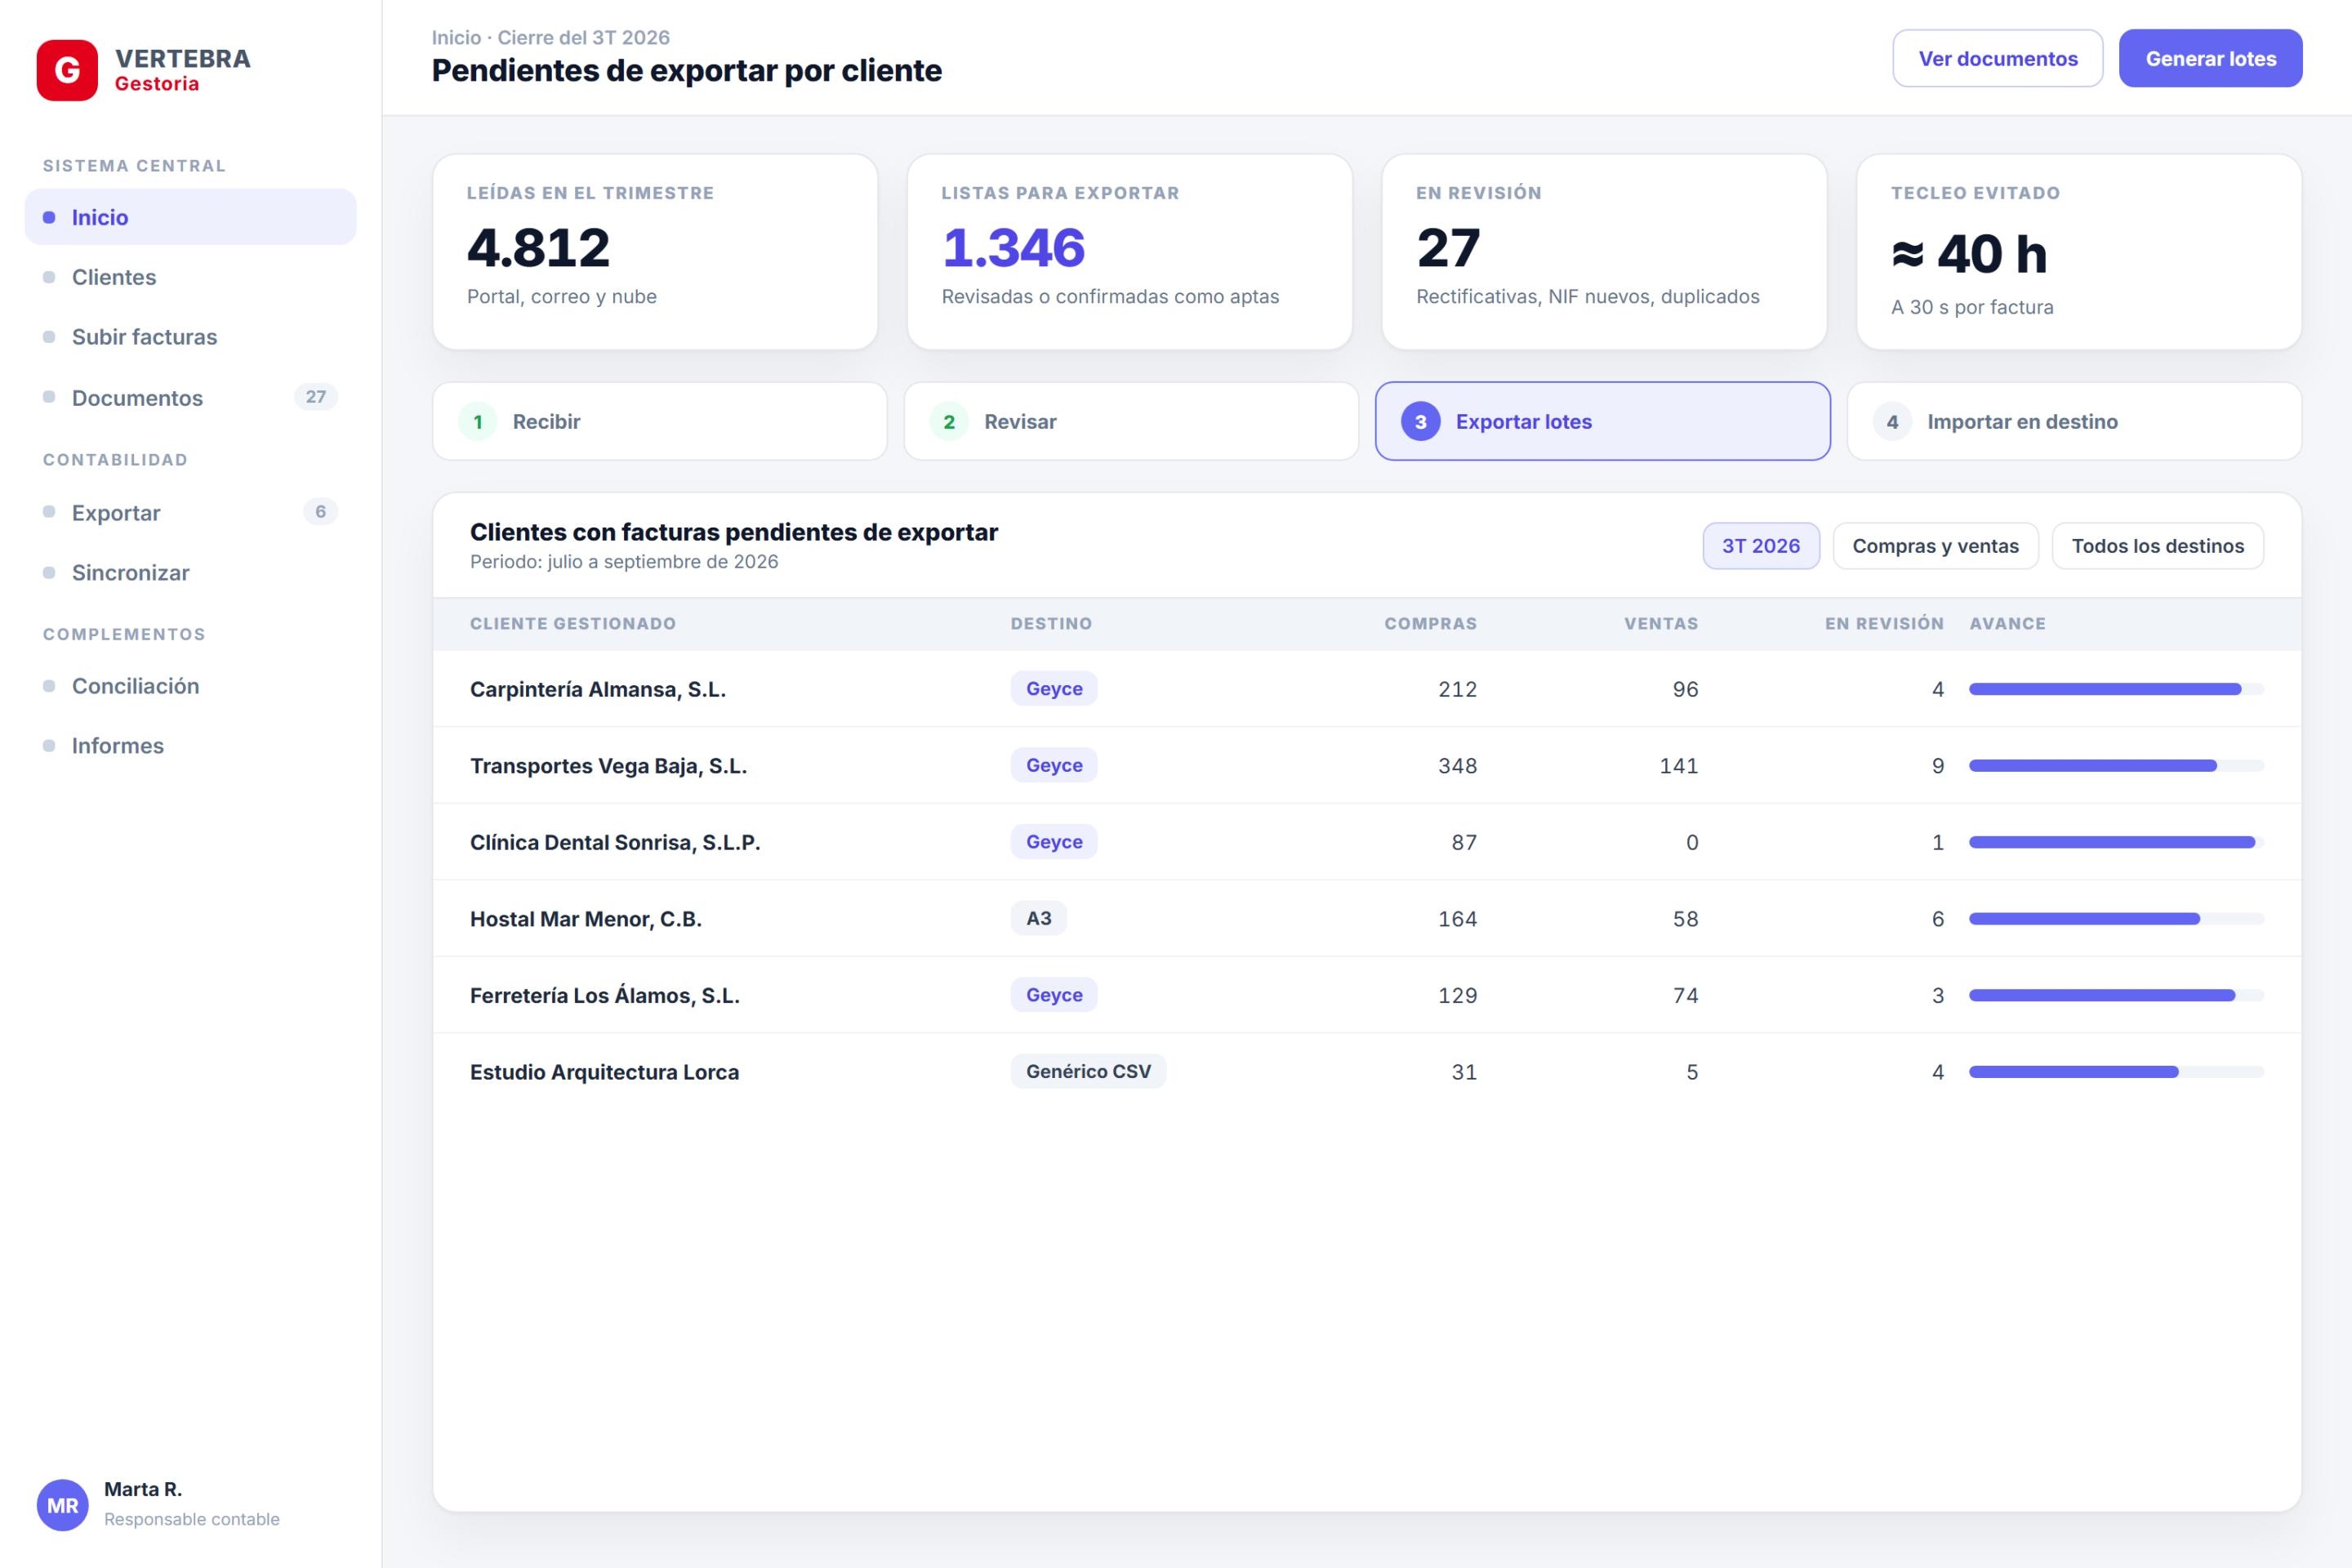Select step 4 Importar en destino
2352x1568 pixels.
[2074, 421]
